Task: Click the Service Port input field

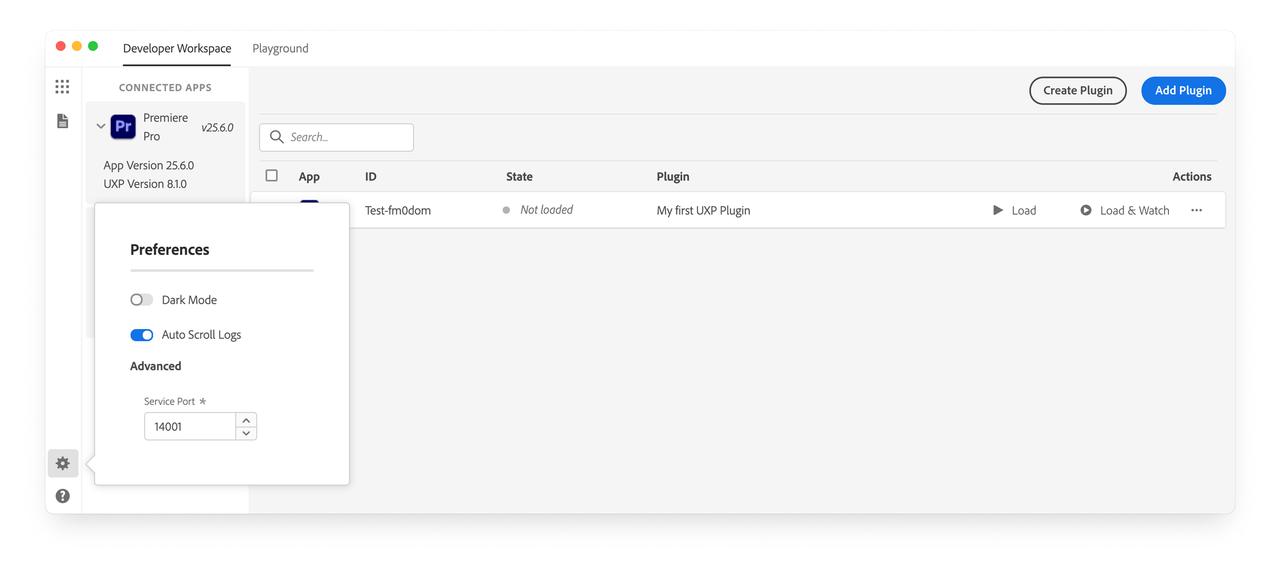Action: [x=190, y=427]
